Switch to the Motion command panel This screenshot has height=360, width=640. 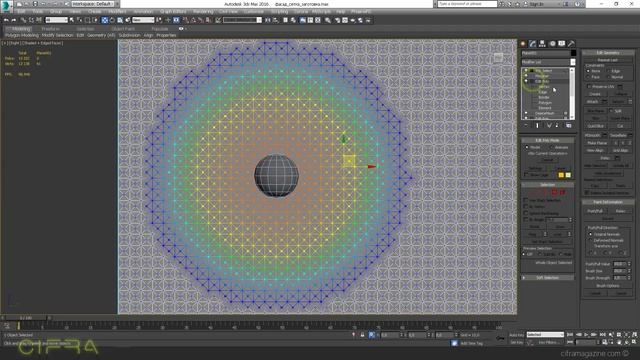point(552,43)
